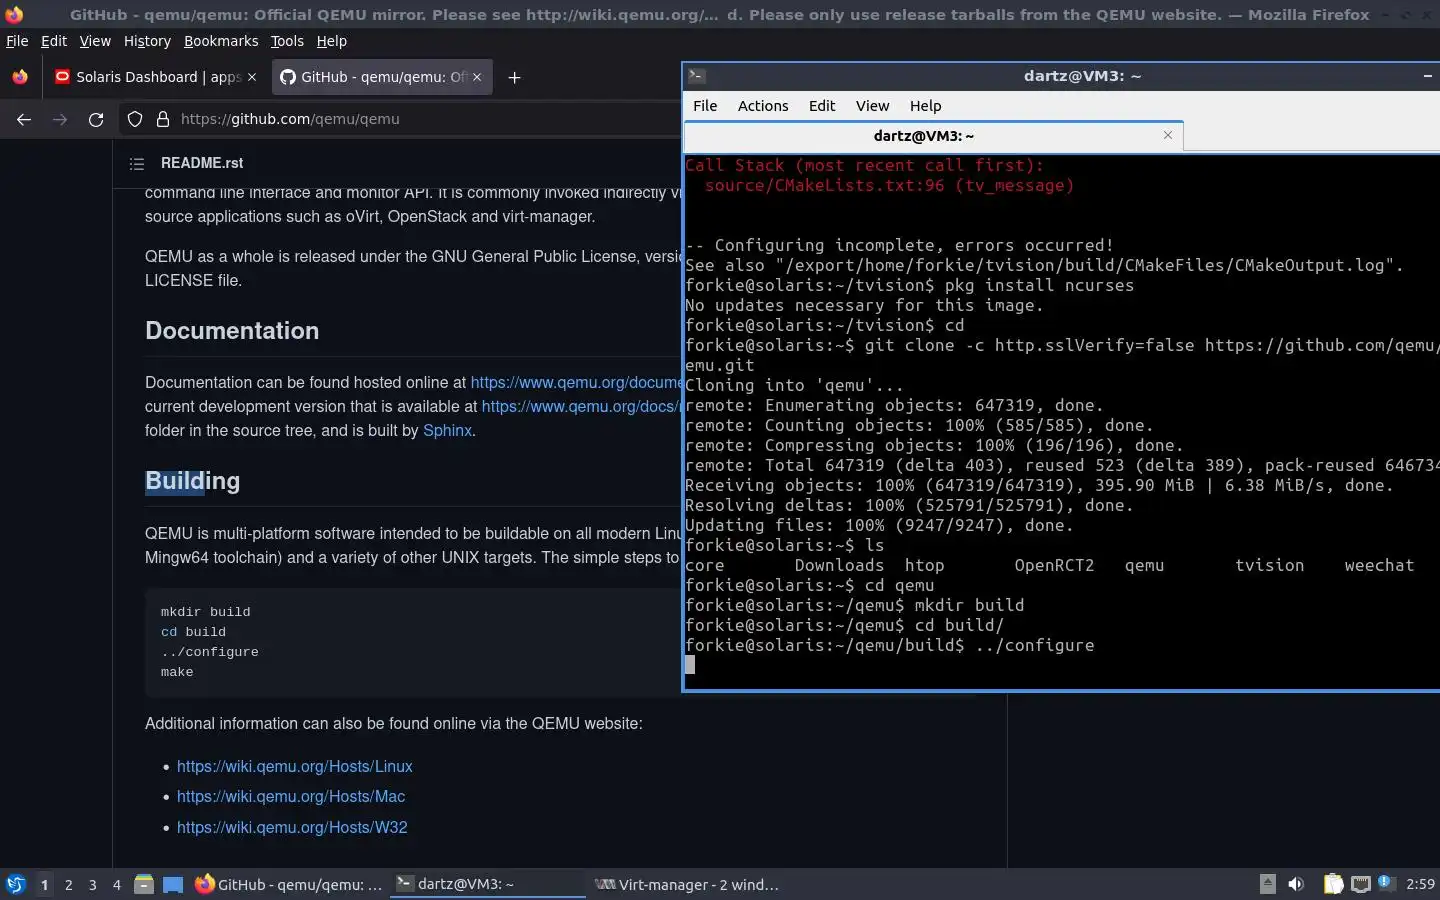1440x900 pixels.
Task: Click the terminal icon in terminal title bar
Action: [697, 76]
